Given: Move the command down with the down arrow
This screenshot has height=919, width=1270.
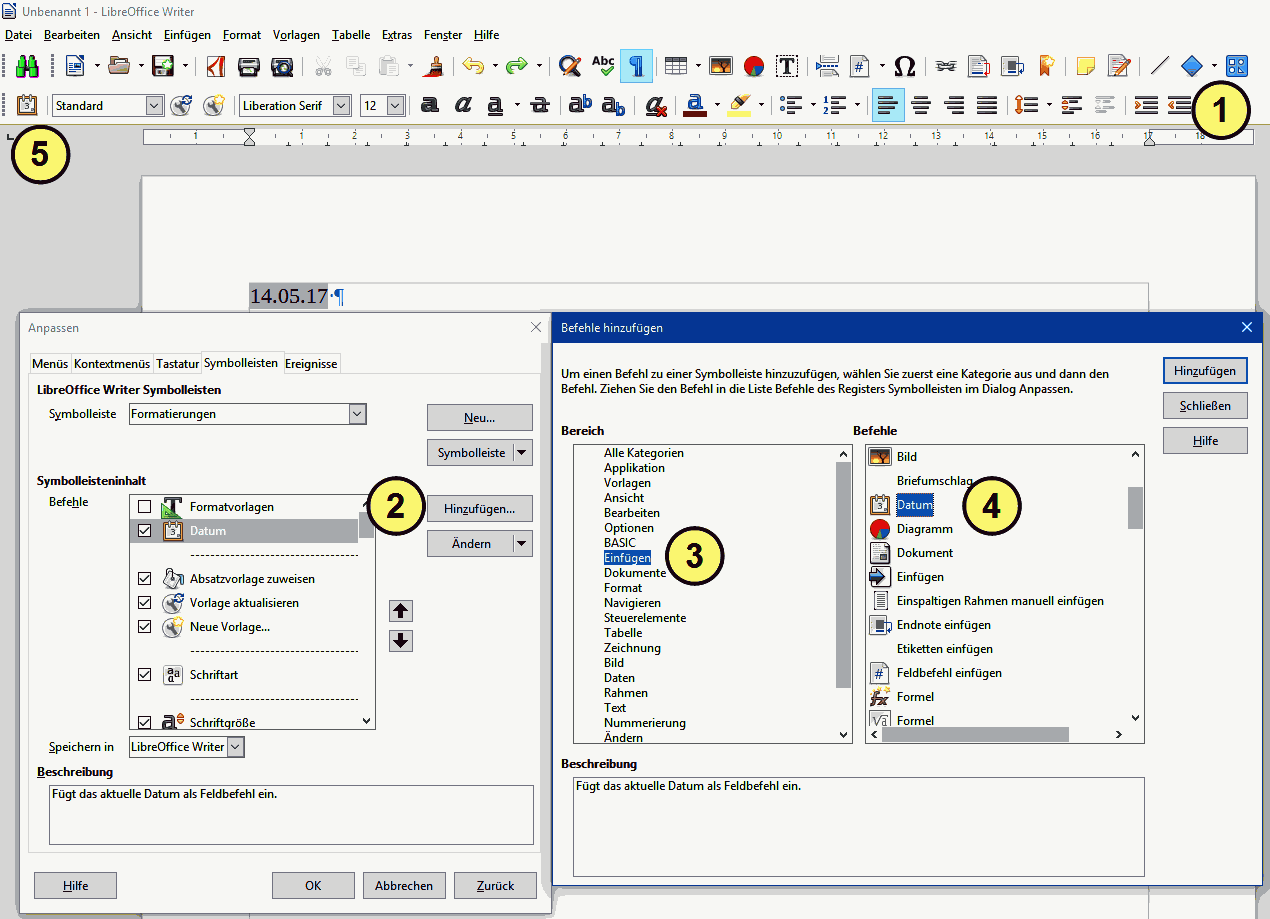Looking at the screenshot, I should [x=401, y=641].
